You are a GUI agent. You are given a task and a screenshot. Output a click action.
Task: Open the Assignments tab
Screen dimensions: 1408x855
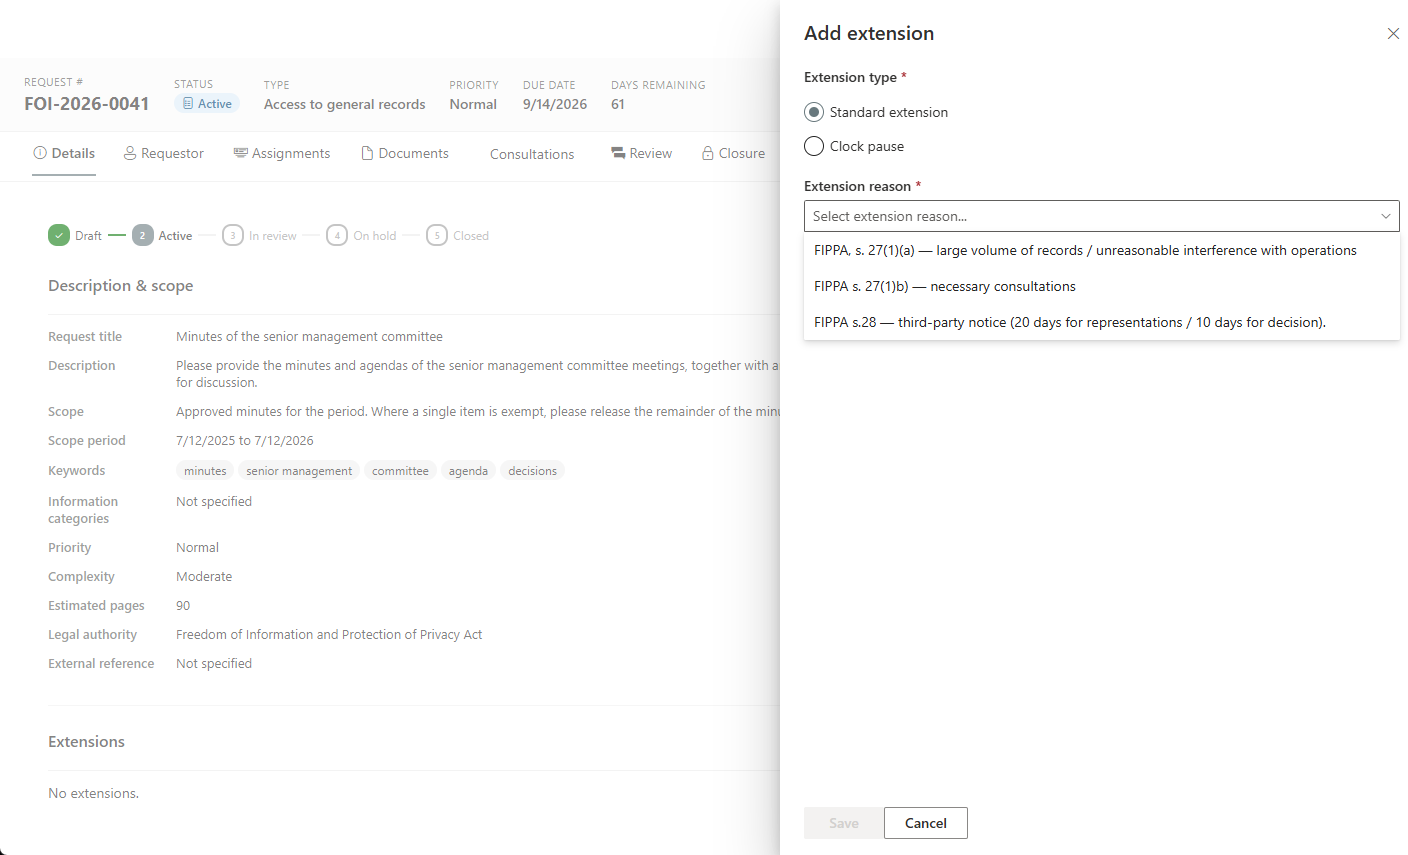click(282, 153)
